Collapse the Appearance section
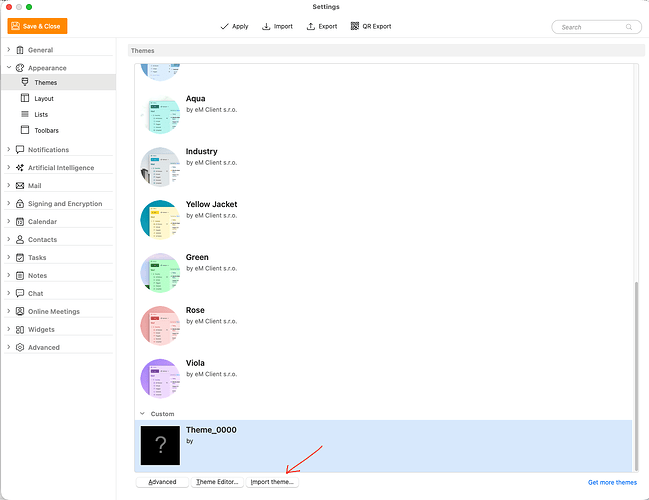The width and height of the screenshot is (649, 500). point(9,67)
